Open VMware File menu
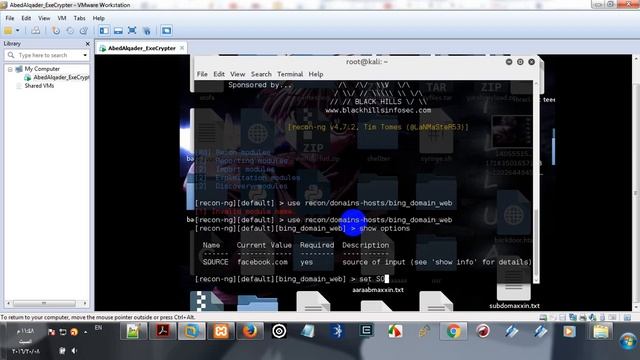This screenshot has width=640, height=360. click(x=10, y=18)
